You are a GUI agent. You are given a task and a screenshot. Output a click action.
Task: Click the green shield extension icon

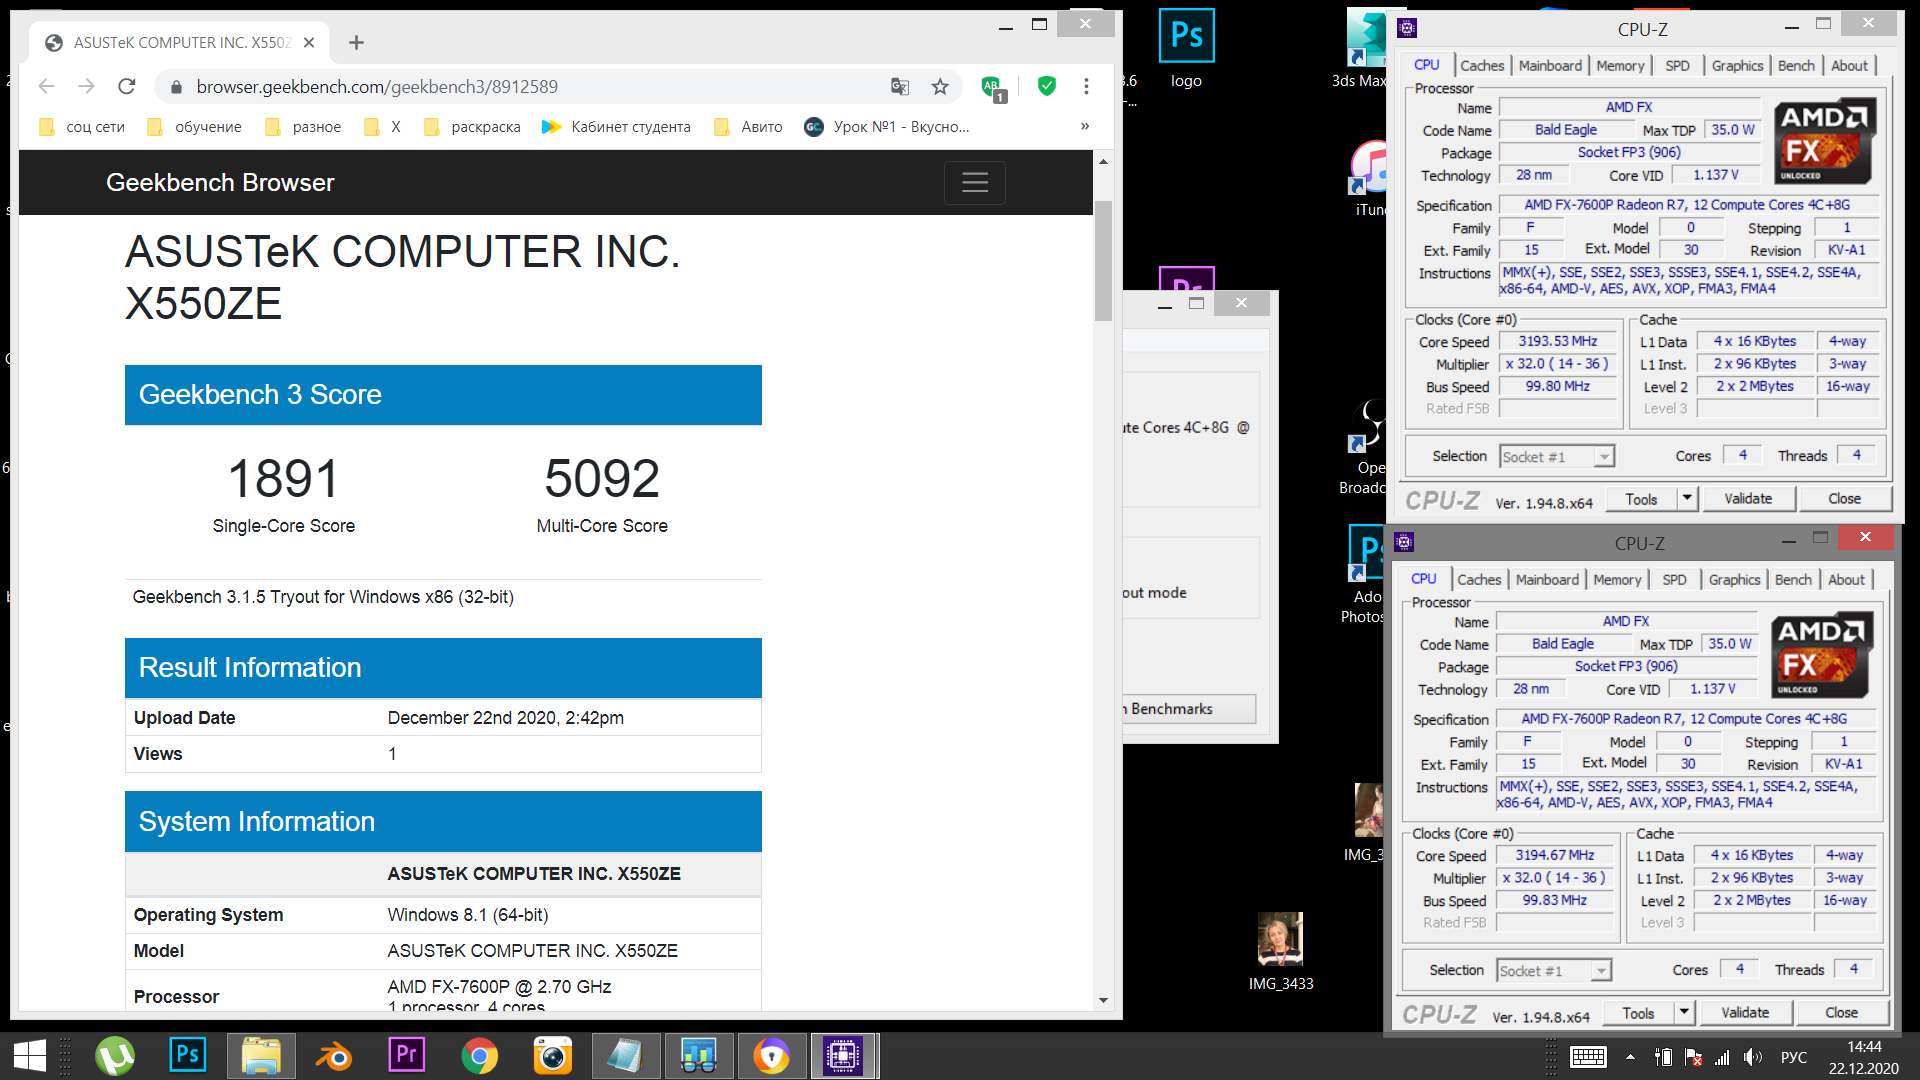1047,86
